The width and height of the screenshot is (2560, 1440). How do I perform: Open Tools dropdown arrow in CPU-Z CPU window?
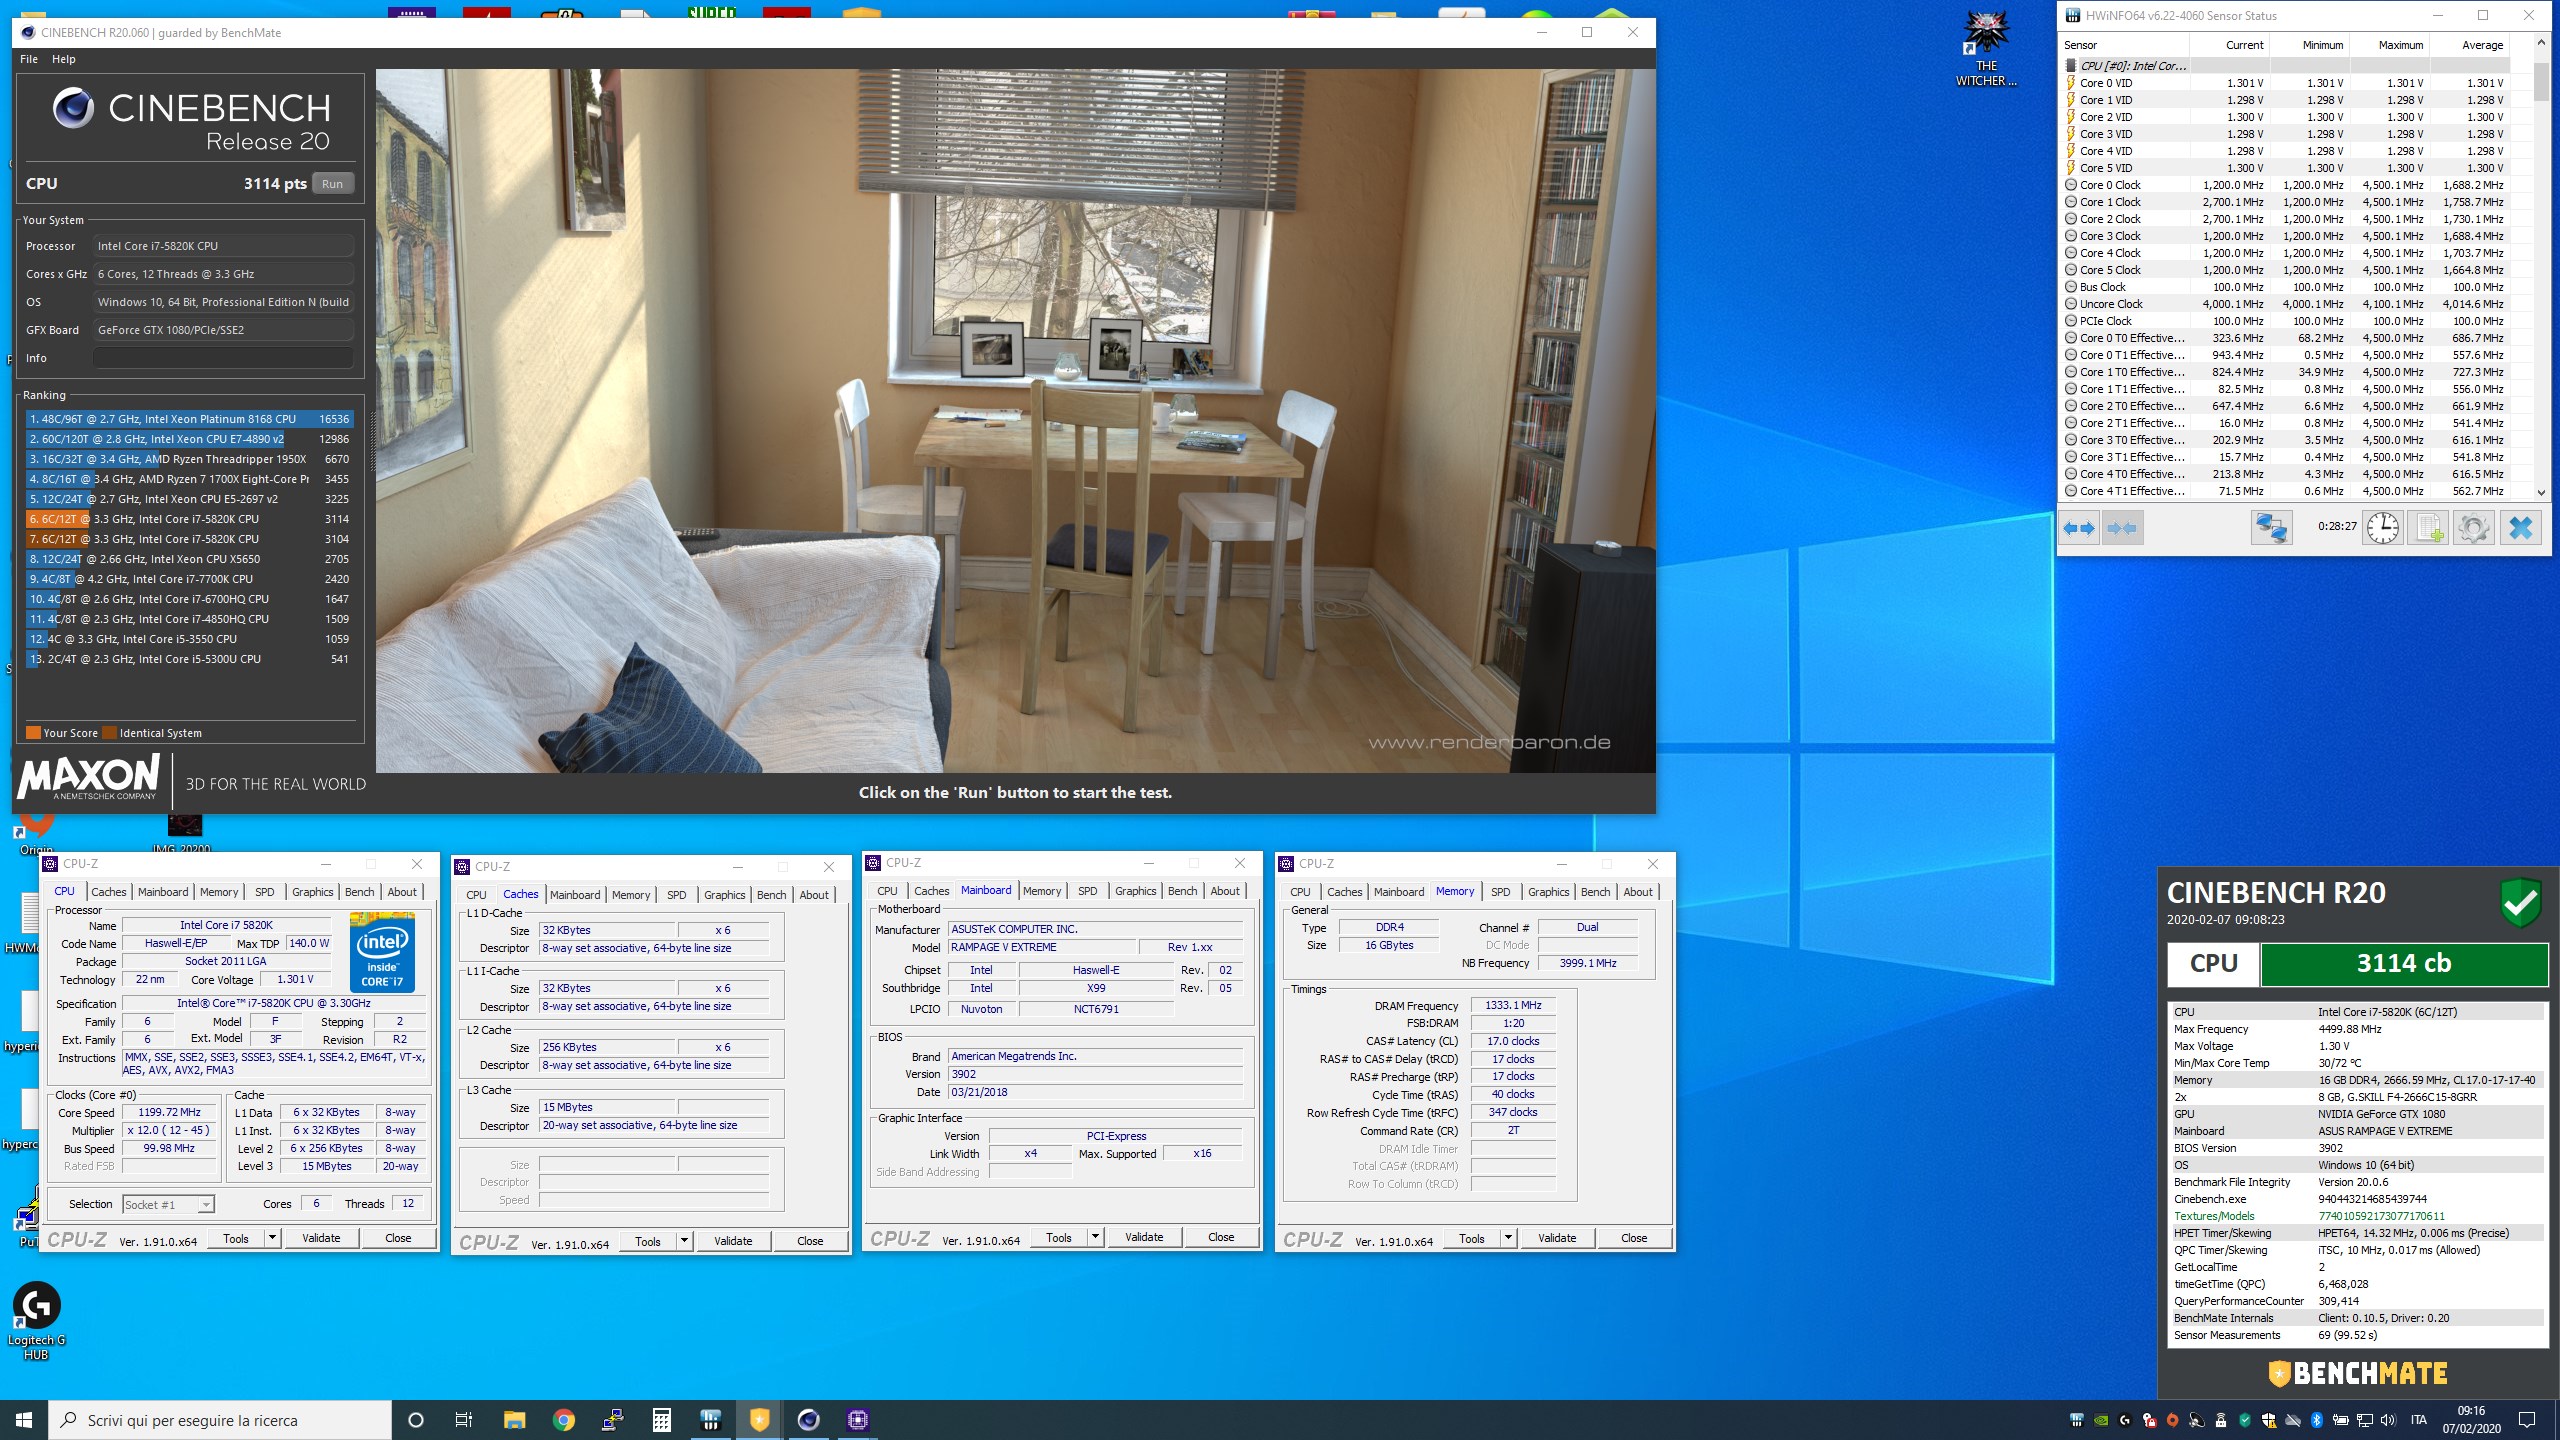(271, 1238)
